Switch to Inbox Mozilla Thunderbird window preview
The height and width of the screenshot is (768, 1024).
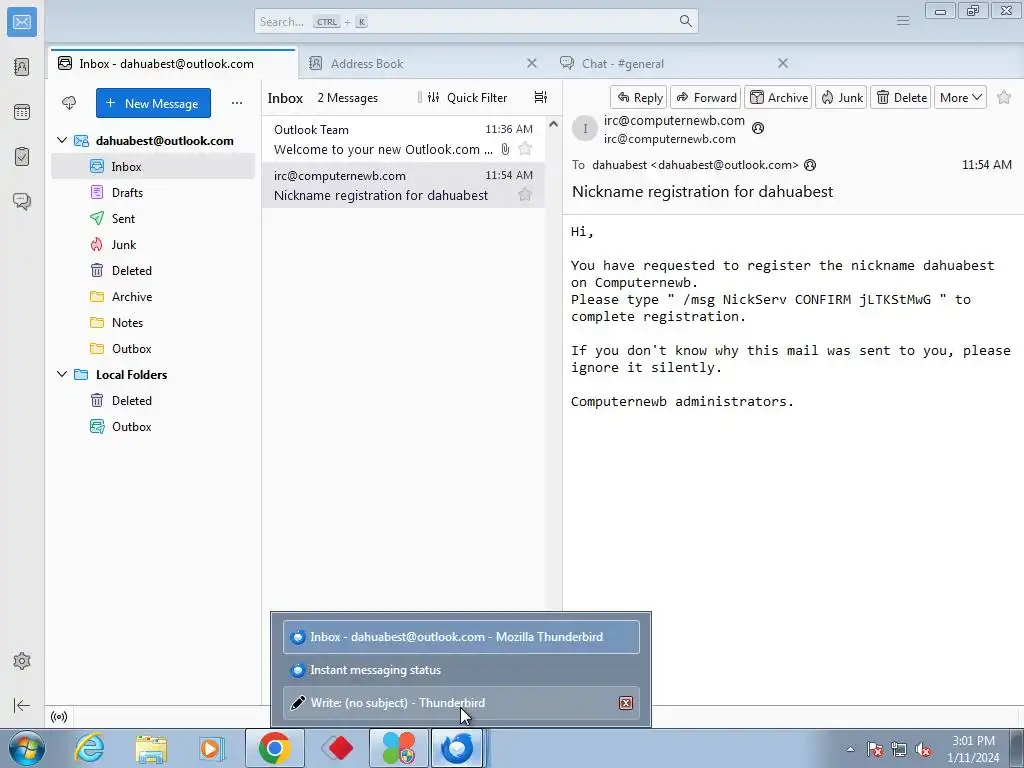pyautogui.click(x=461, y=637)
